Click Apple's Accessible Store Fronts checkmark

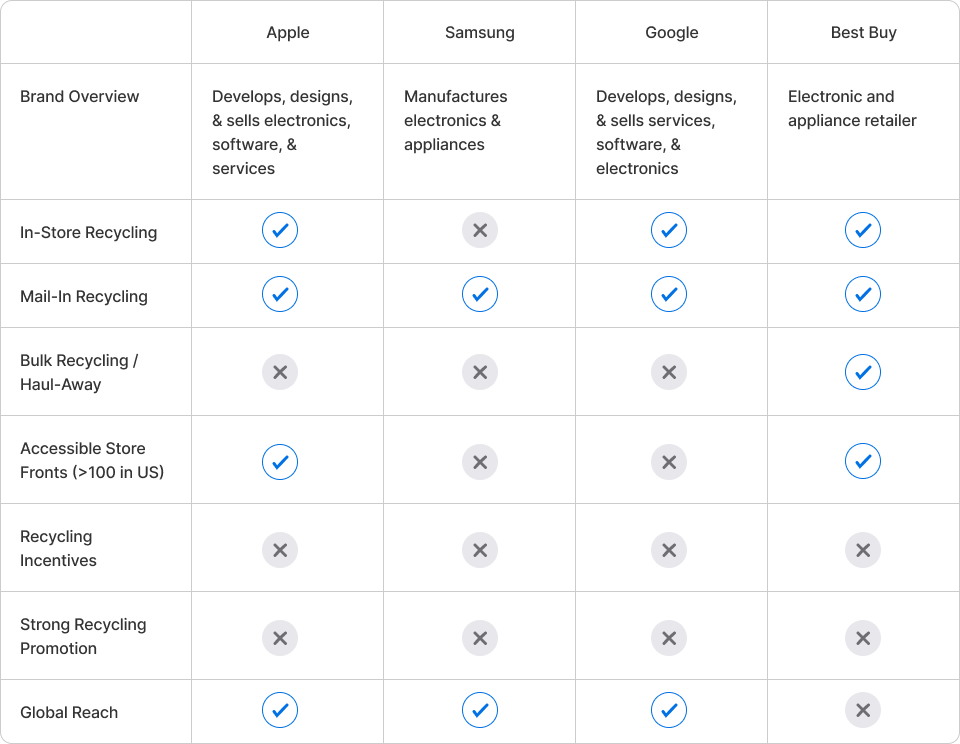tap(280, 462)
